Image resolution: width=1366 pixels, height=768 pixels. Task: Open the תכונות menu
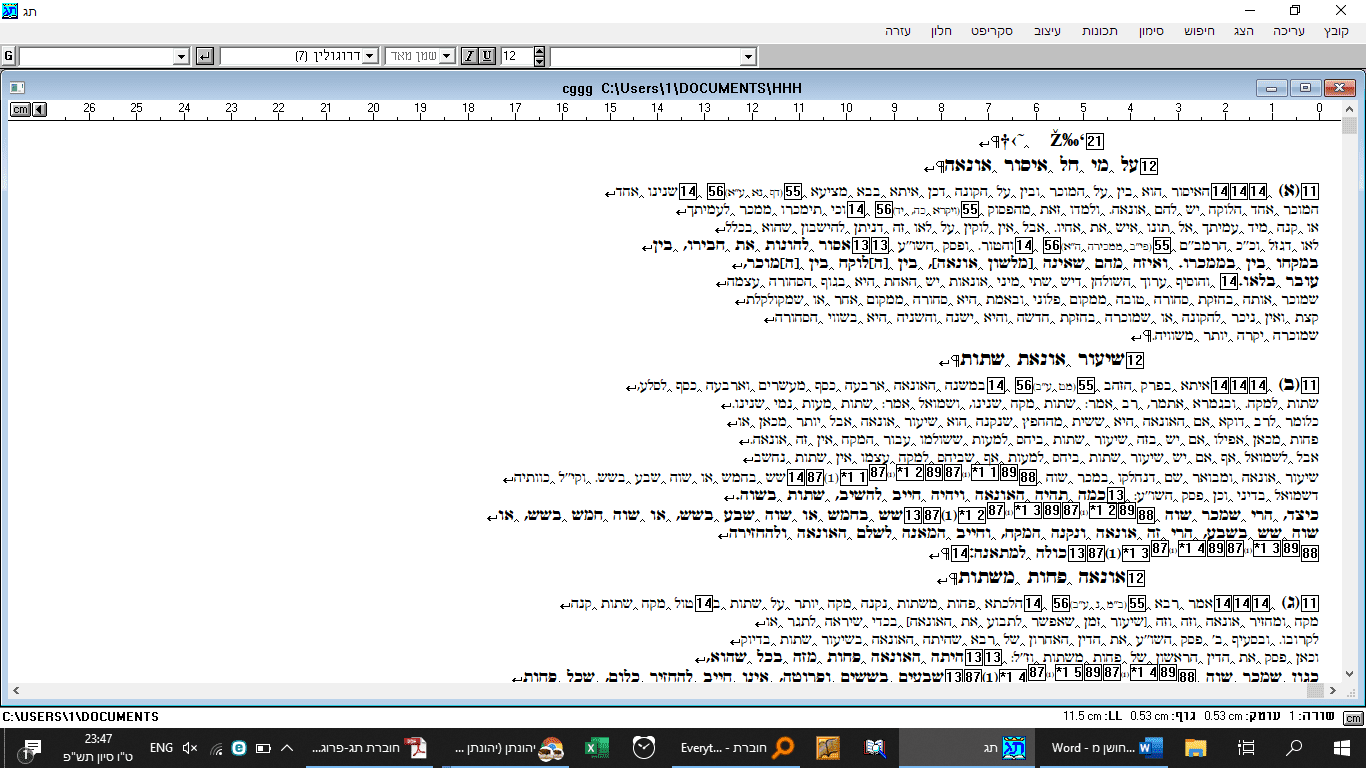[1100, 31]
